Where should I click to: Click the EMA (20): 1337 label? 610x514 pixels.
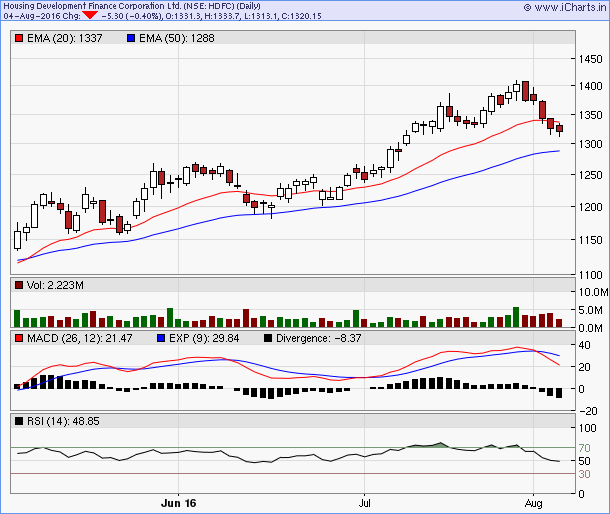click(x=65, y=38)
